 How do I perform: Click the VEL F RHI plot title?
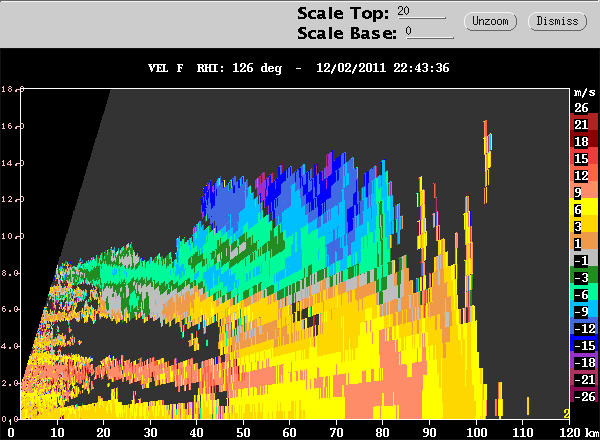point(299,68)
